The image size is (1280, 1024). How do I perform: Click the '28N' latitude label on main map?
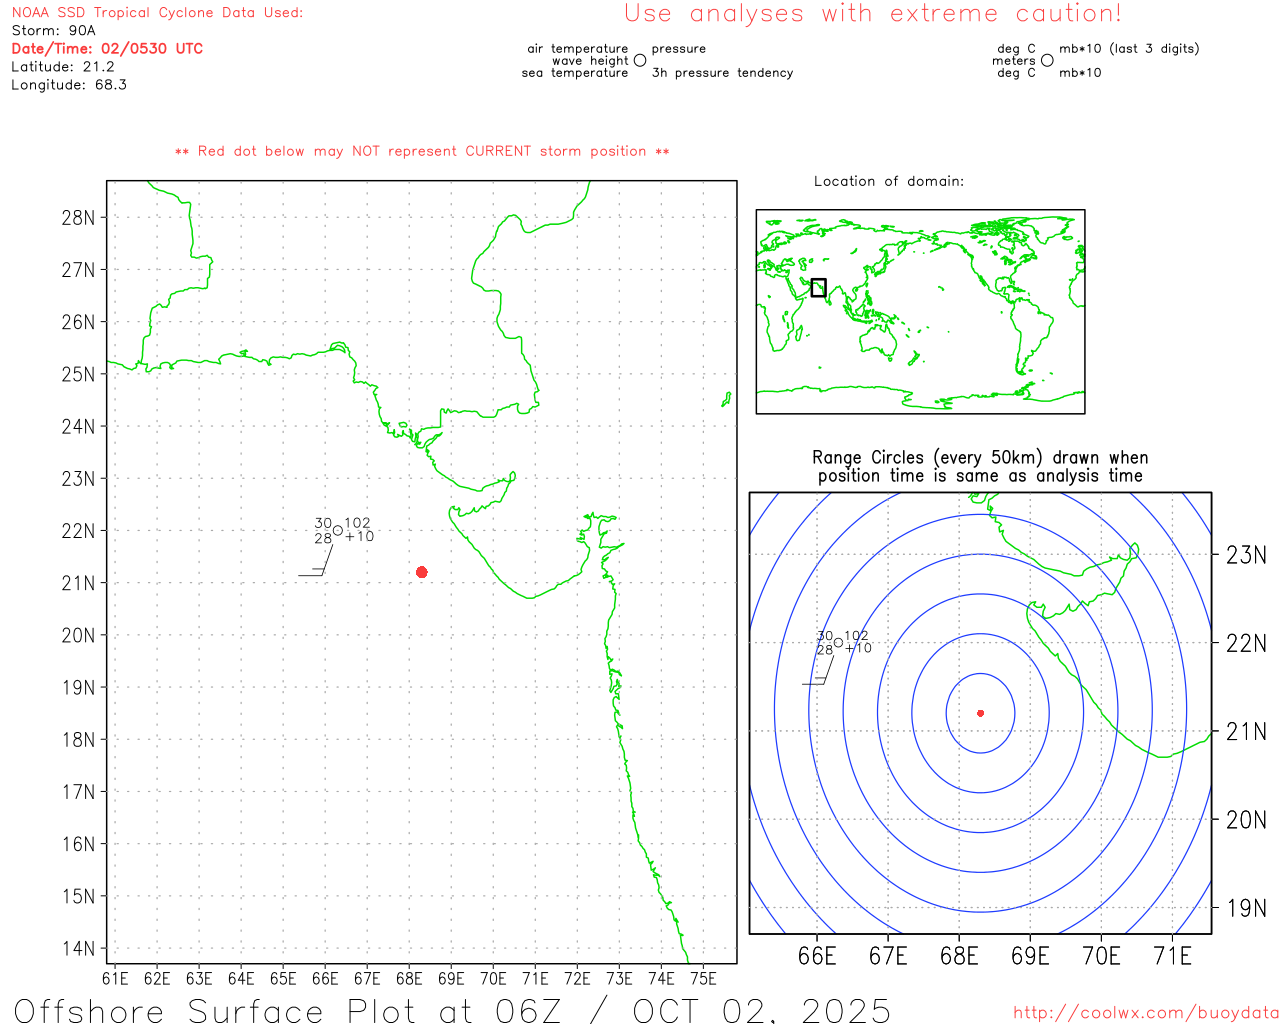pos(79,217)
